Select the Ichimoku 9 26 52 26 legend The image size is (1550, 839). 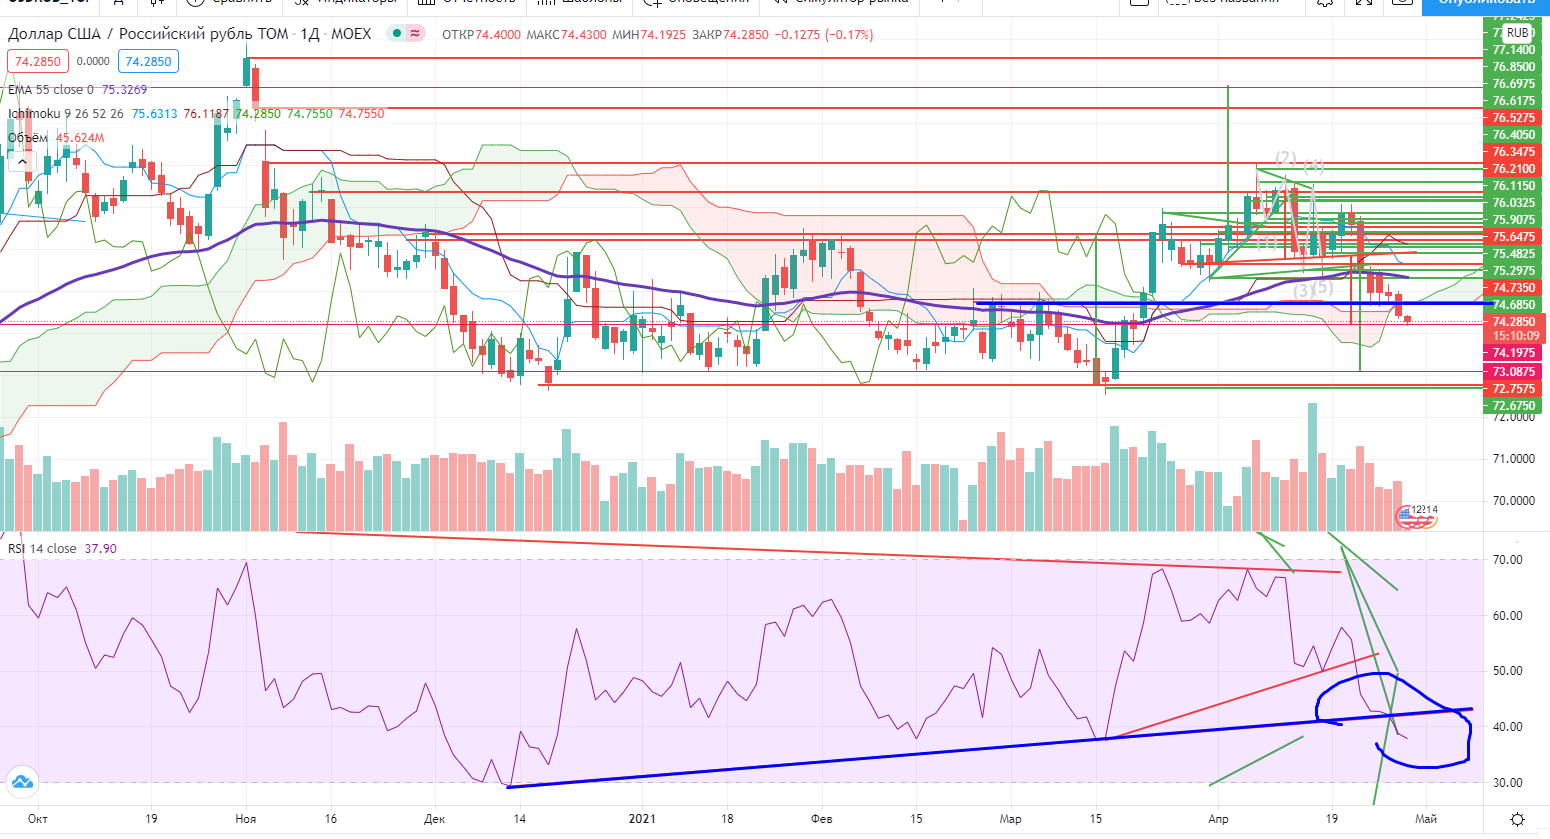point(66,114)
